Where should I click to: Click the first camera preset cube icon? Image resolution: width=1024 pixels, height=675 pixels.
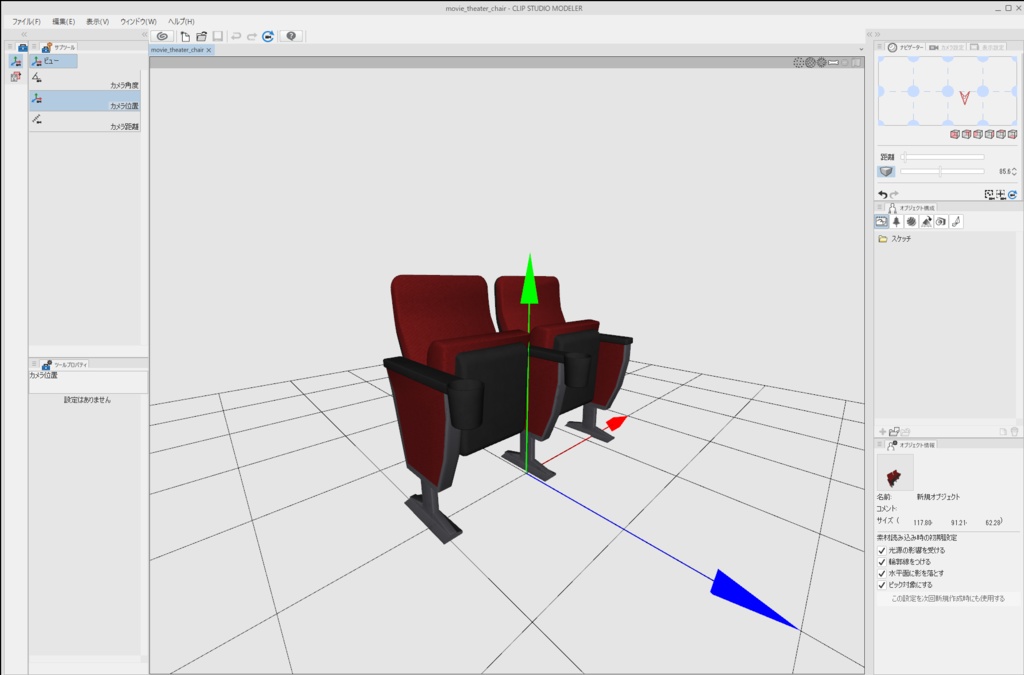tap(955, 134)
